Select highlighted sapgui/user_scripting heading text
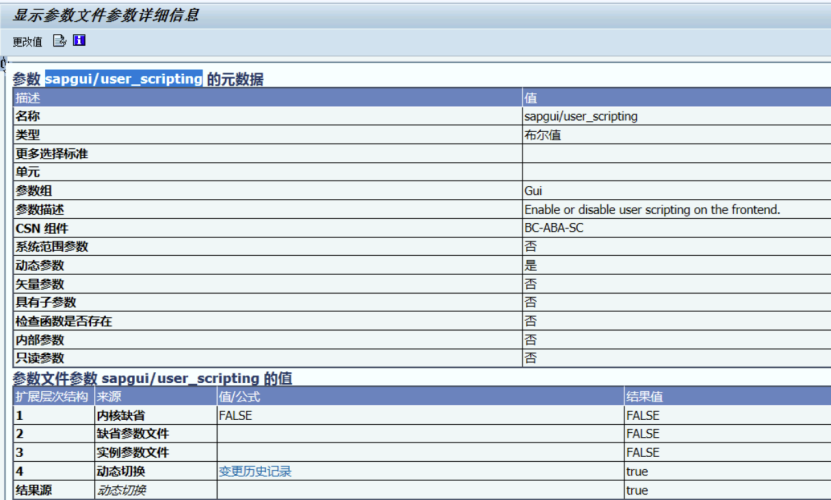 click(123, 79)
